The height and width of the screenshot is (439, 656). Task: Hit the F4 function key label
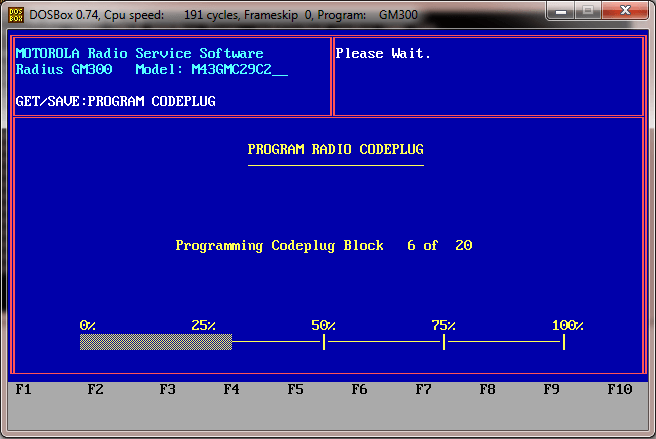click(x=232, y=389)
